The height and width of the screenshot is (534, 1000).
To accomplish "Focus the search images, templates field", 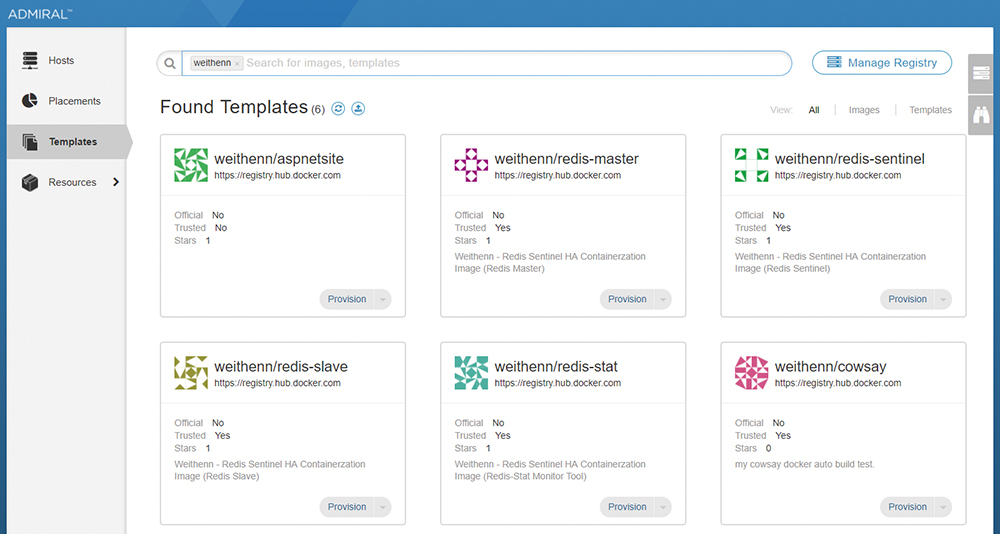I will [x=517, y=63].
